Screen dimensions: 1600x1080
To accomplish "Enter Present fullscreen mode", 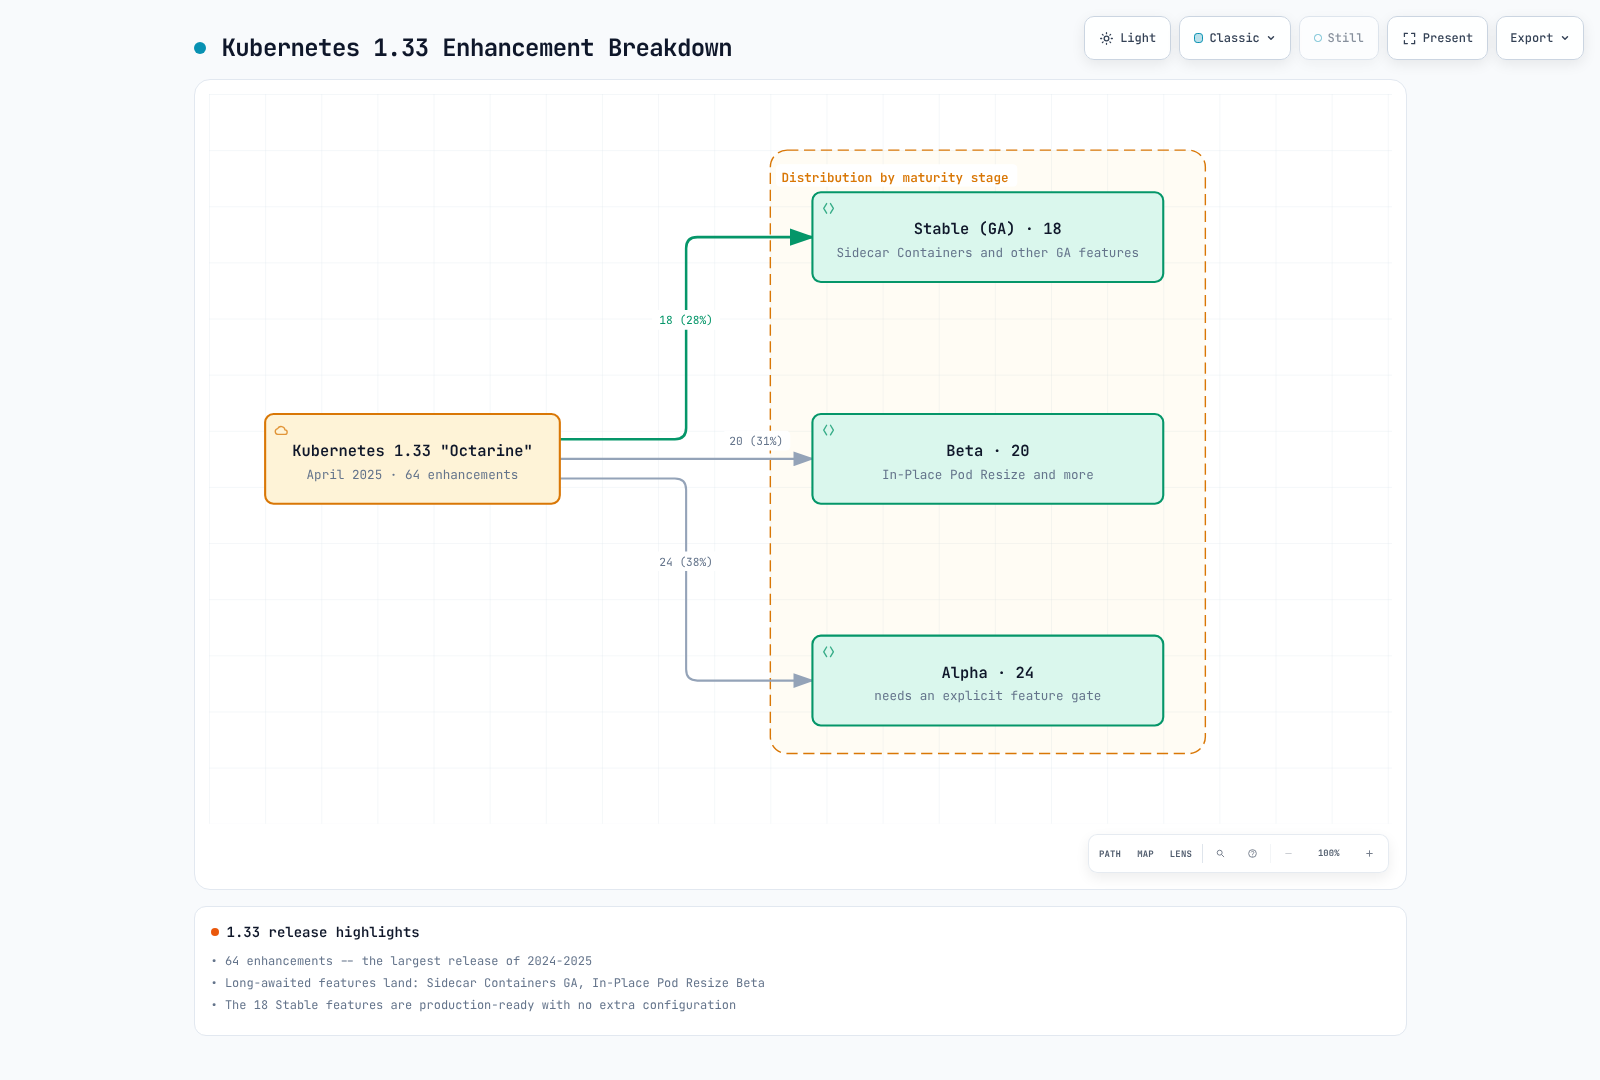I will pyautogui.click(x=1437, y=38).
